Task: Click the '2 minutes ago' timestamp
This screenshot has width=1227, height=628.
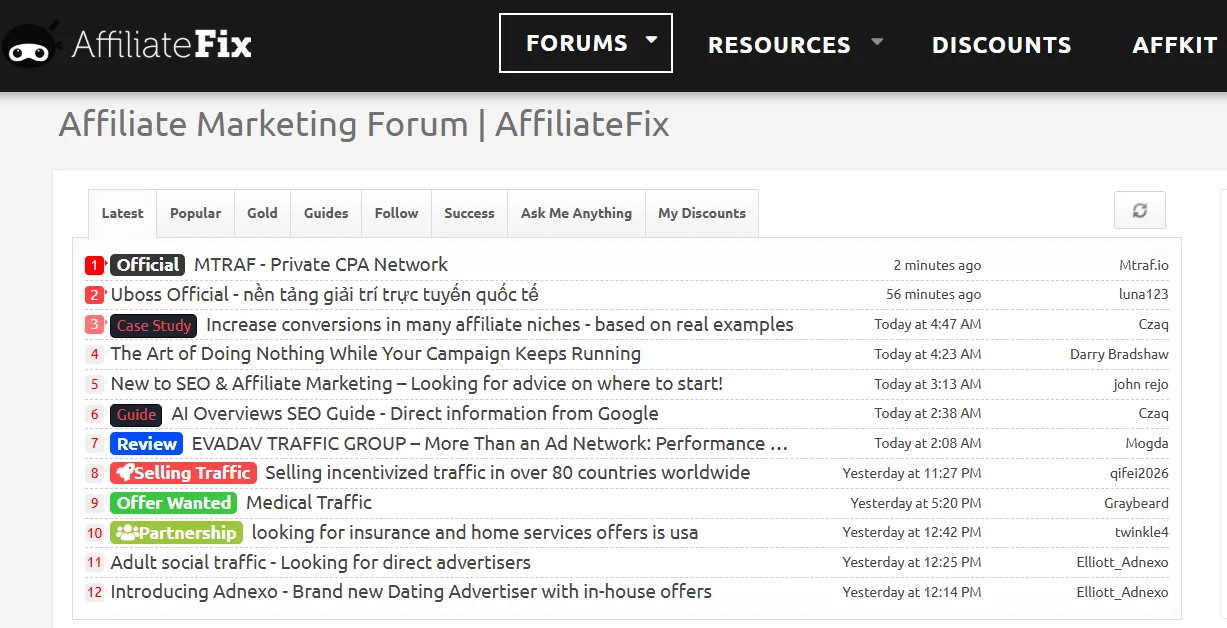Action: click(937, 265)
